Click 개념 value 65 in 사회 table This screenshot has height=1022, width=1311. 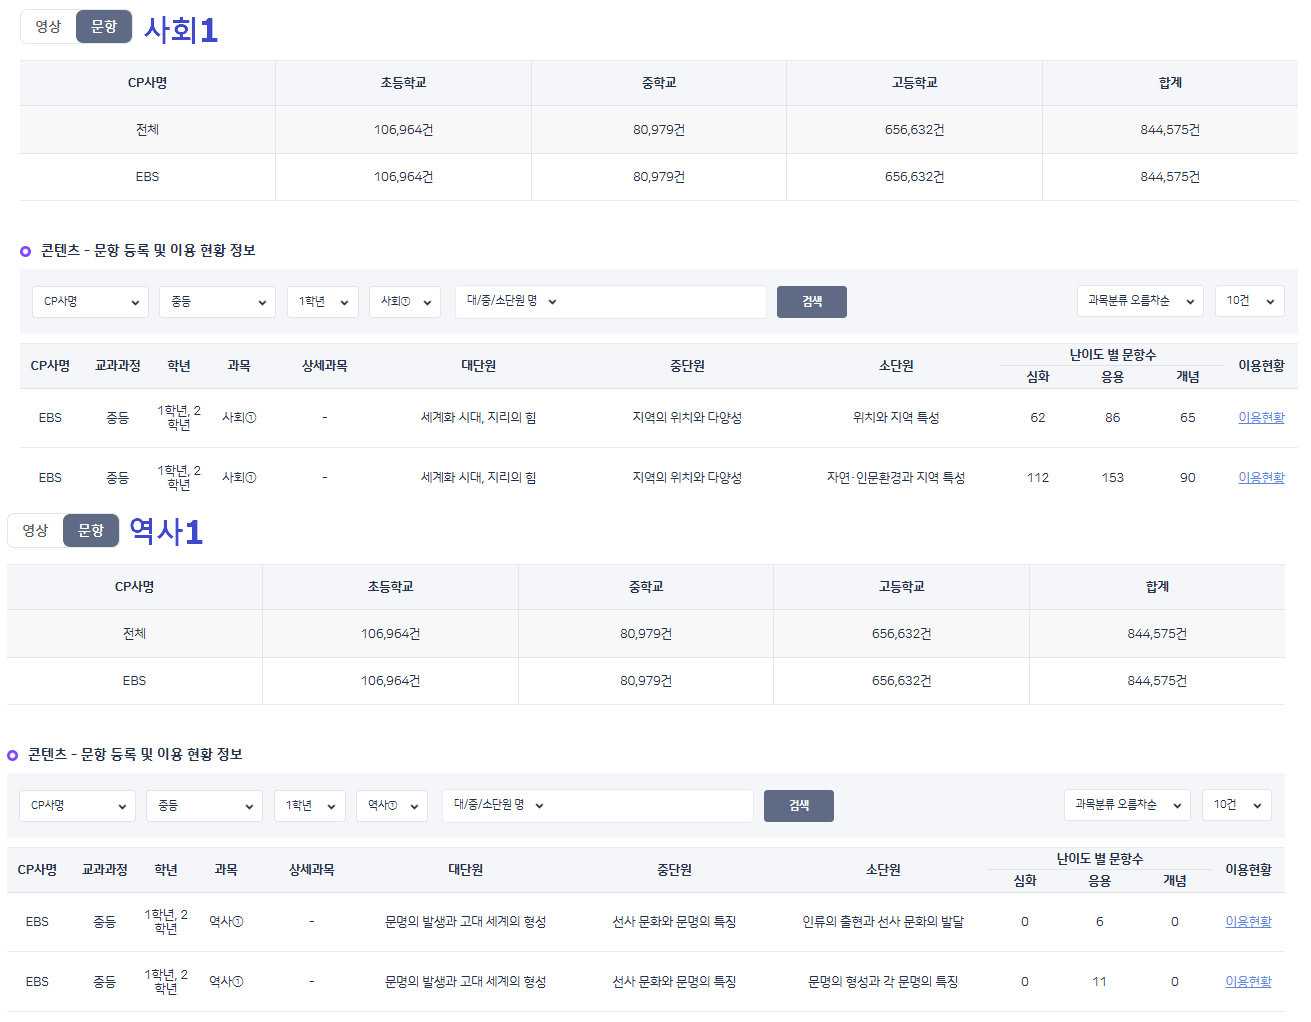[x=1187, y=418]
